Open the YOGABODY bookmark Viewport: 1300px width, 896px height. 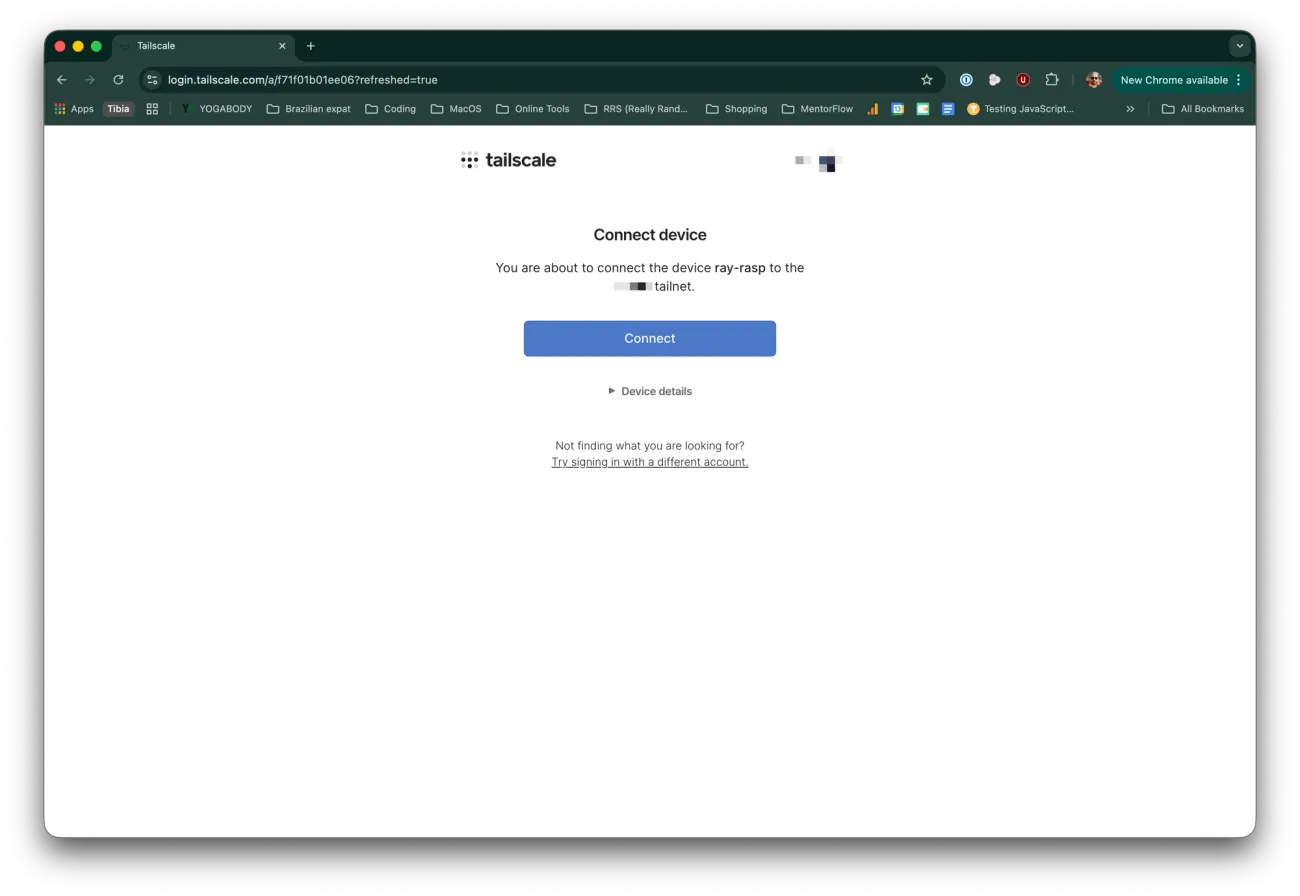(216, 109)
